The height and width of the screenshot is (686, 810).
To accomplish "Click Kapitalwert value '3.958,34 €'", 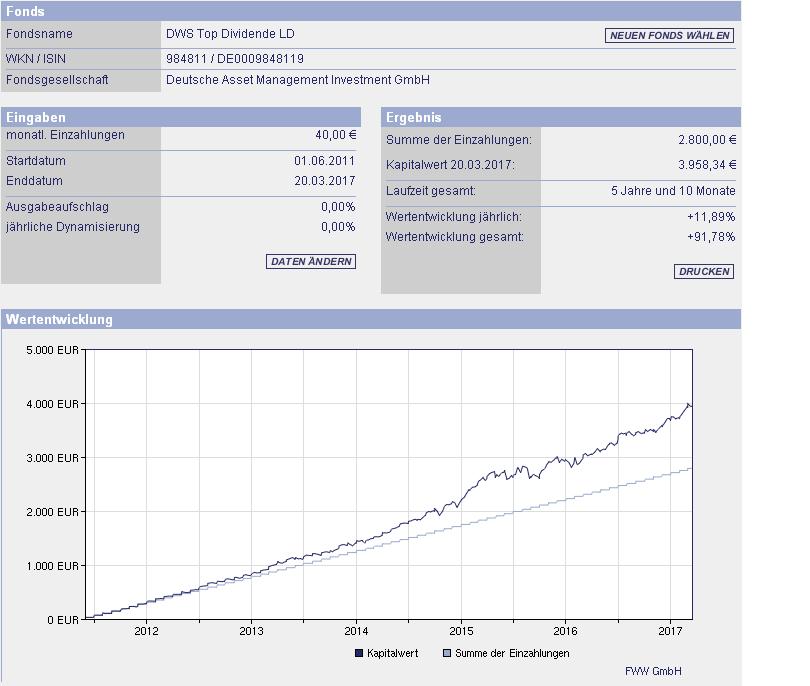I will [707, 165].
